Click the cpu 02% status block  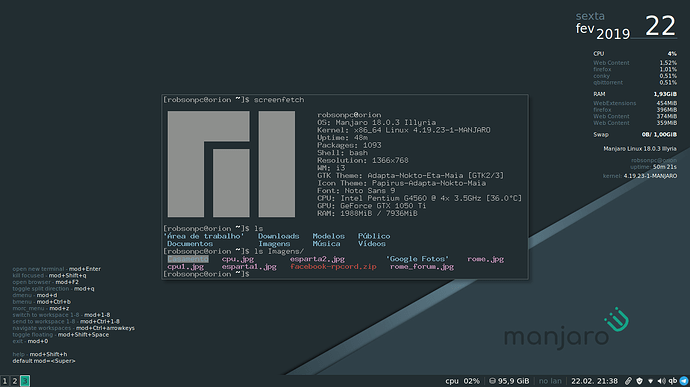462,381
